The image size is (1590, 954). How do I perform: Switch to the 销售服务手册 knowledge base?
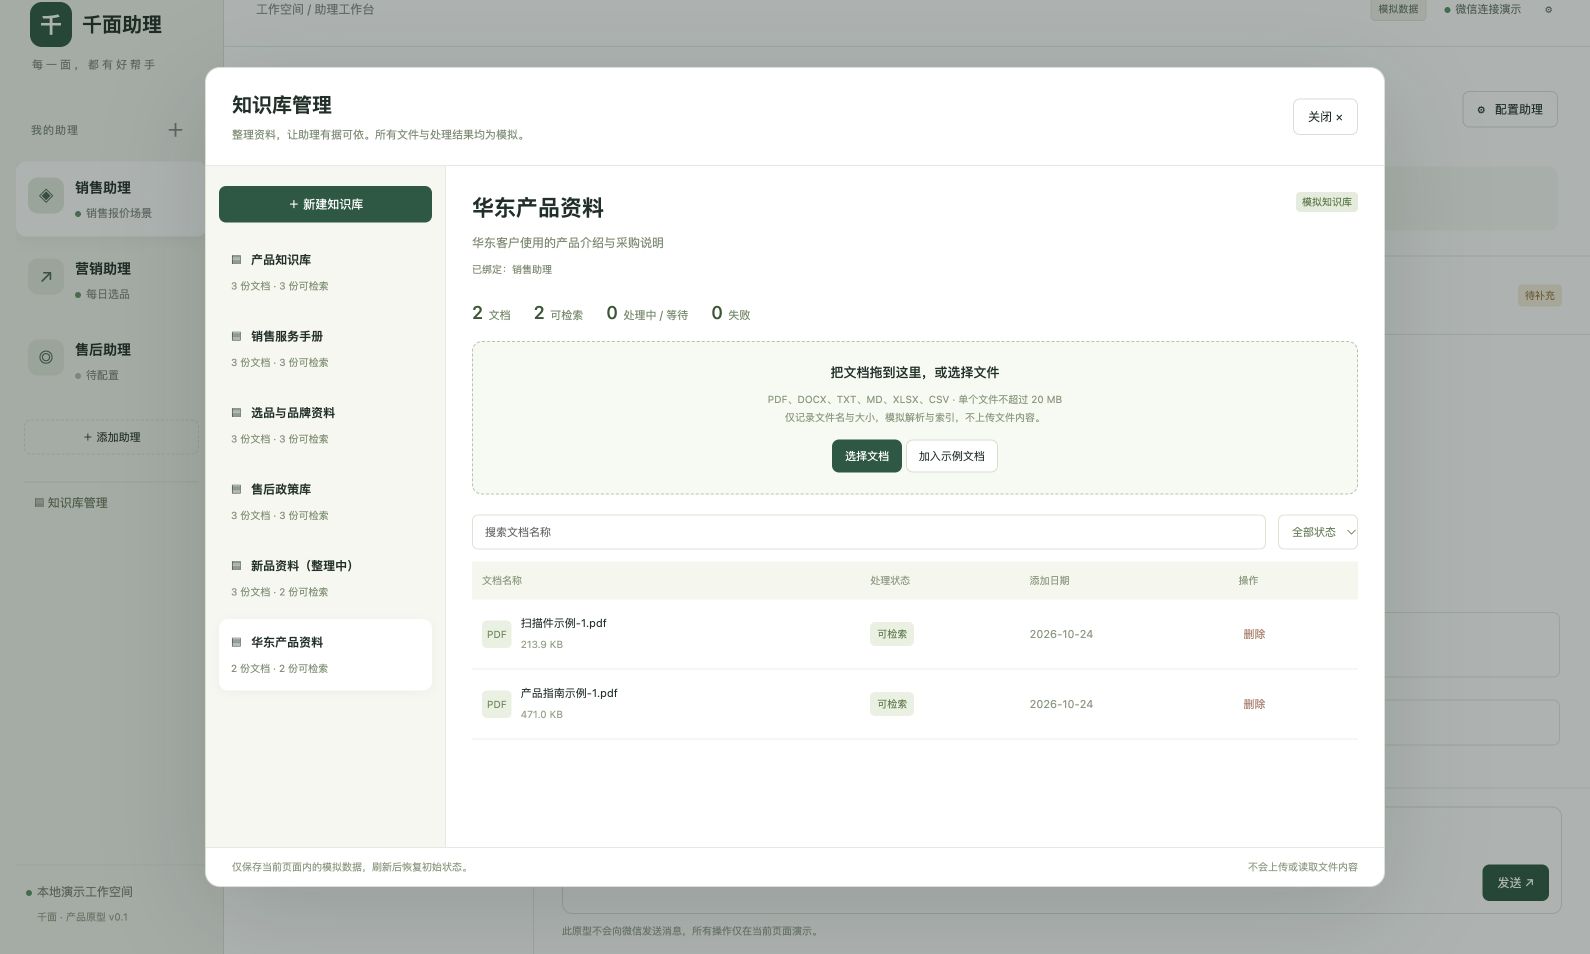325,349
